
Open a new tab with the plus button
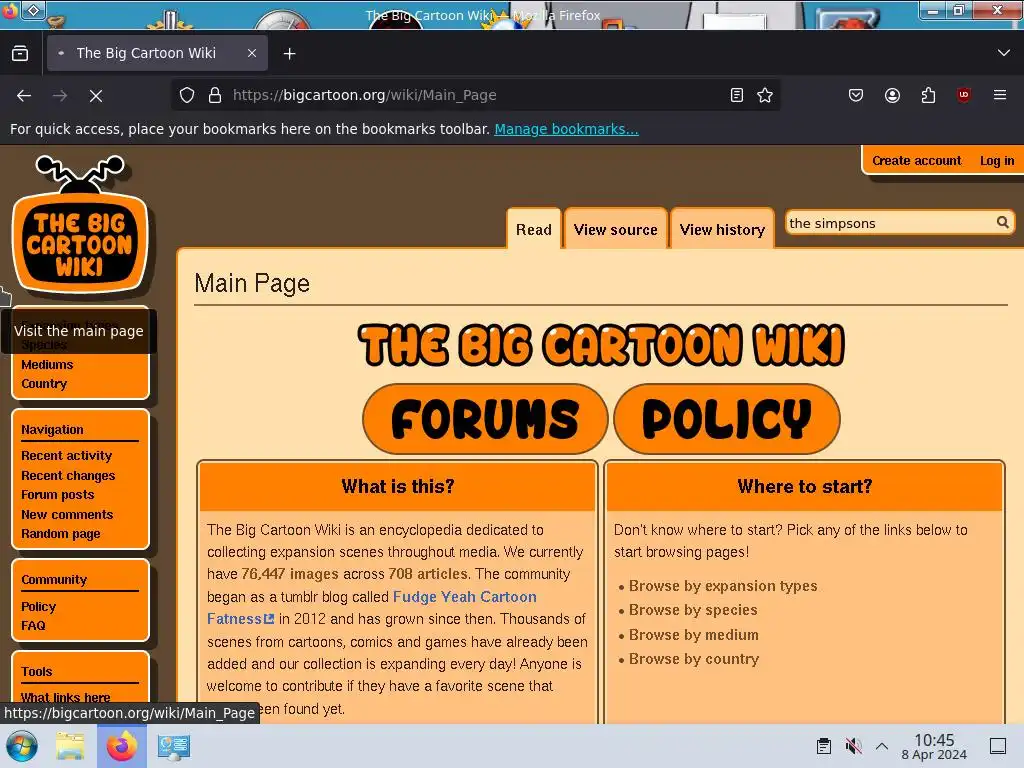click(x=289, y=54)
